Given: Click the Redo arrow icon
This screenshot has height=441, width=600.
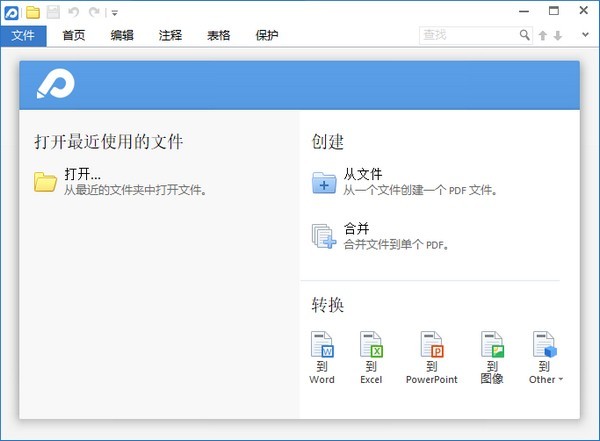Looking at the screenshot, I should (94, 12).
